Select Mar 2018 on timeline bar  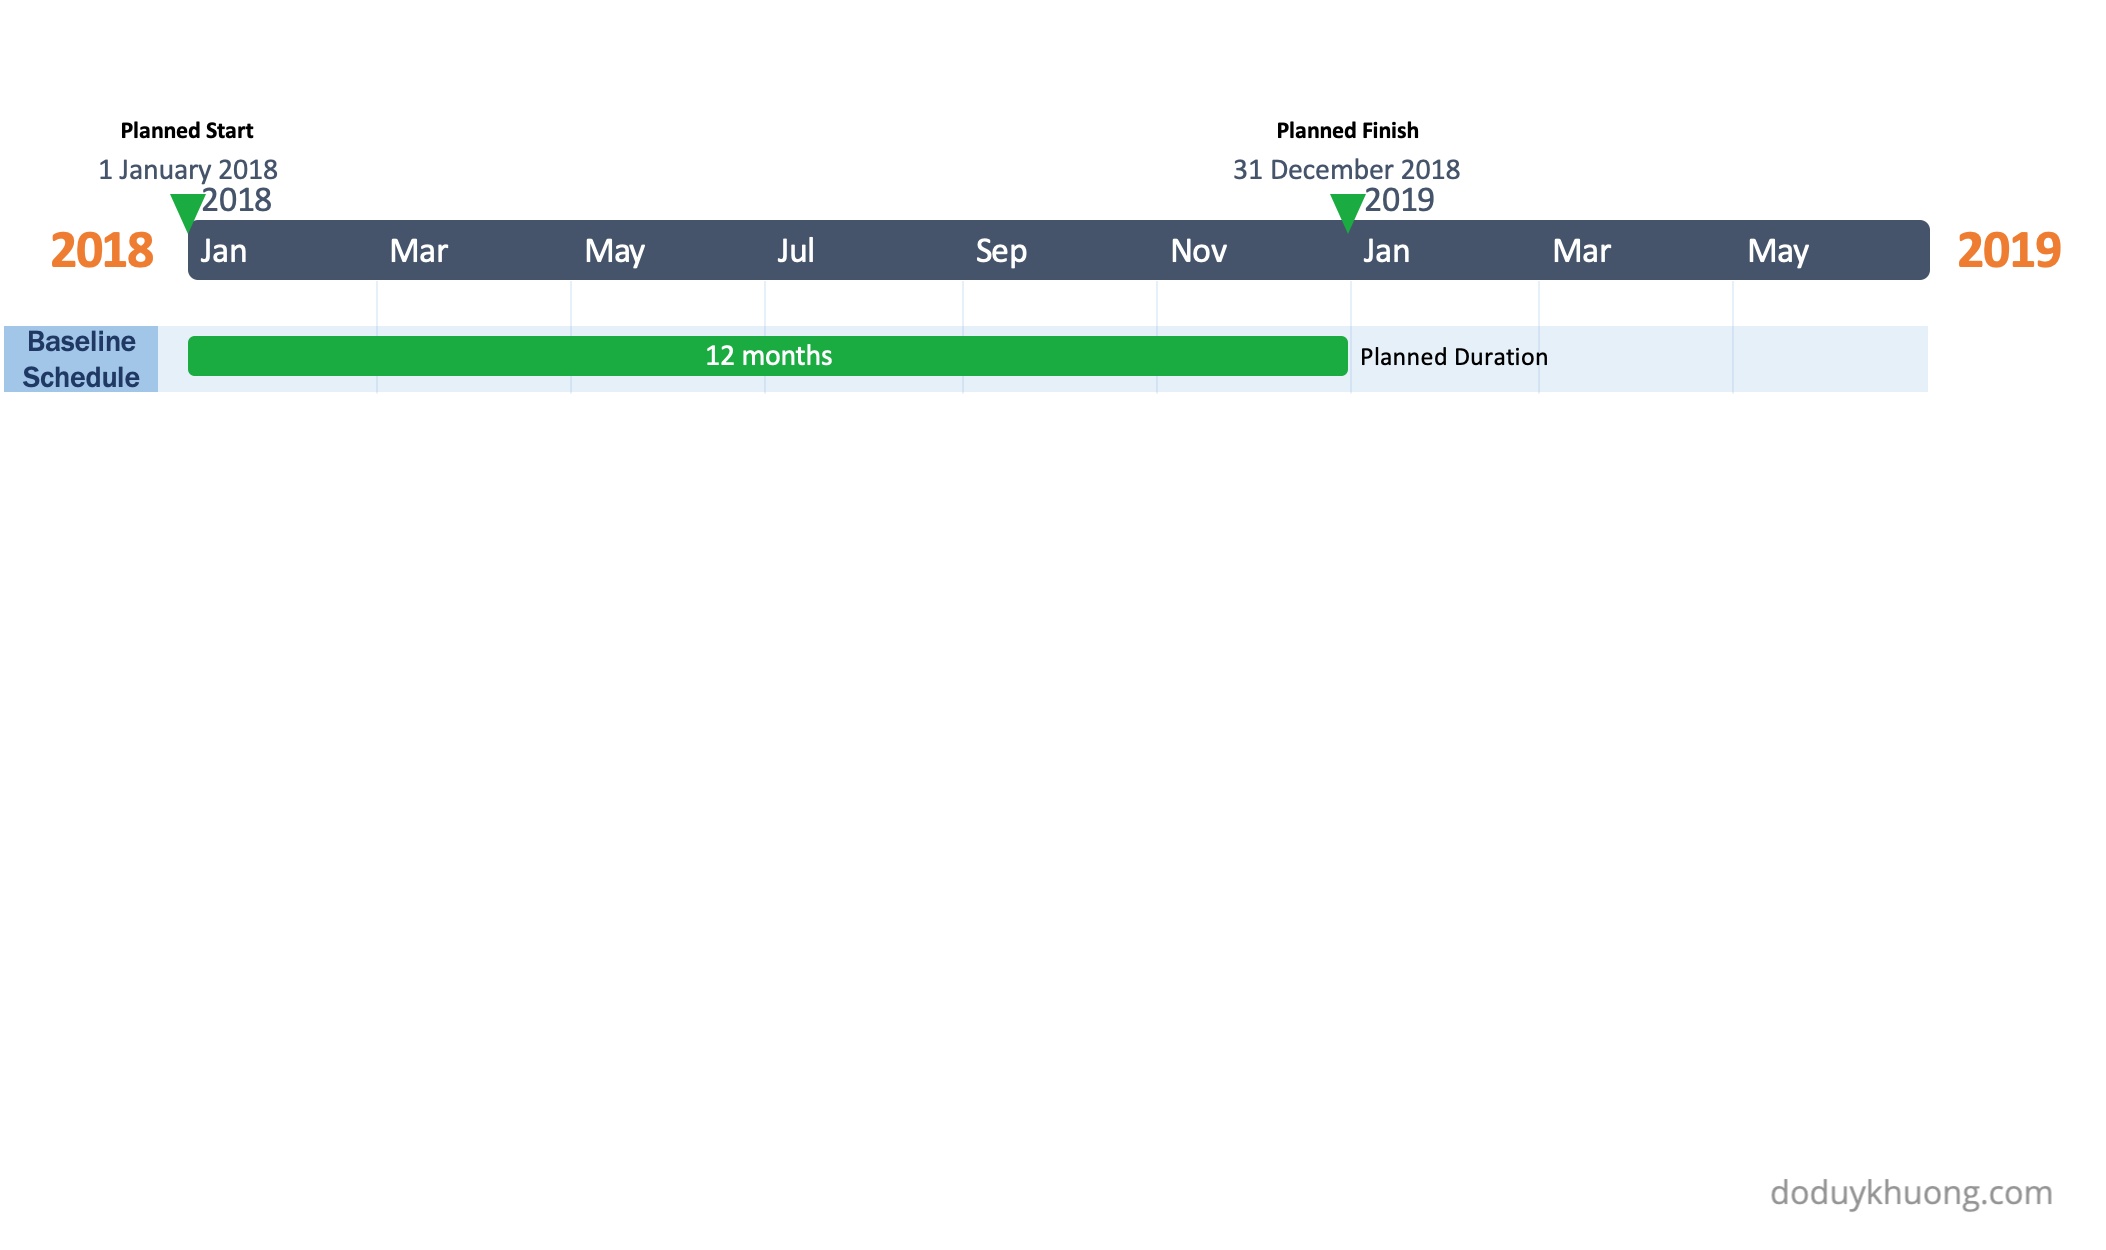pos(418,251)
